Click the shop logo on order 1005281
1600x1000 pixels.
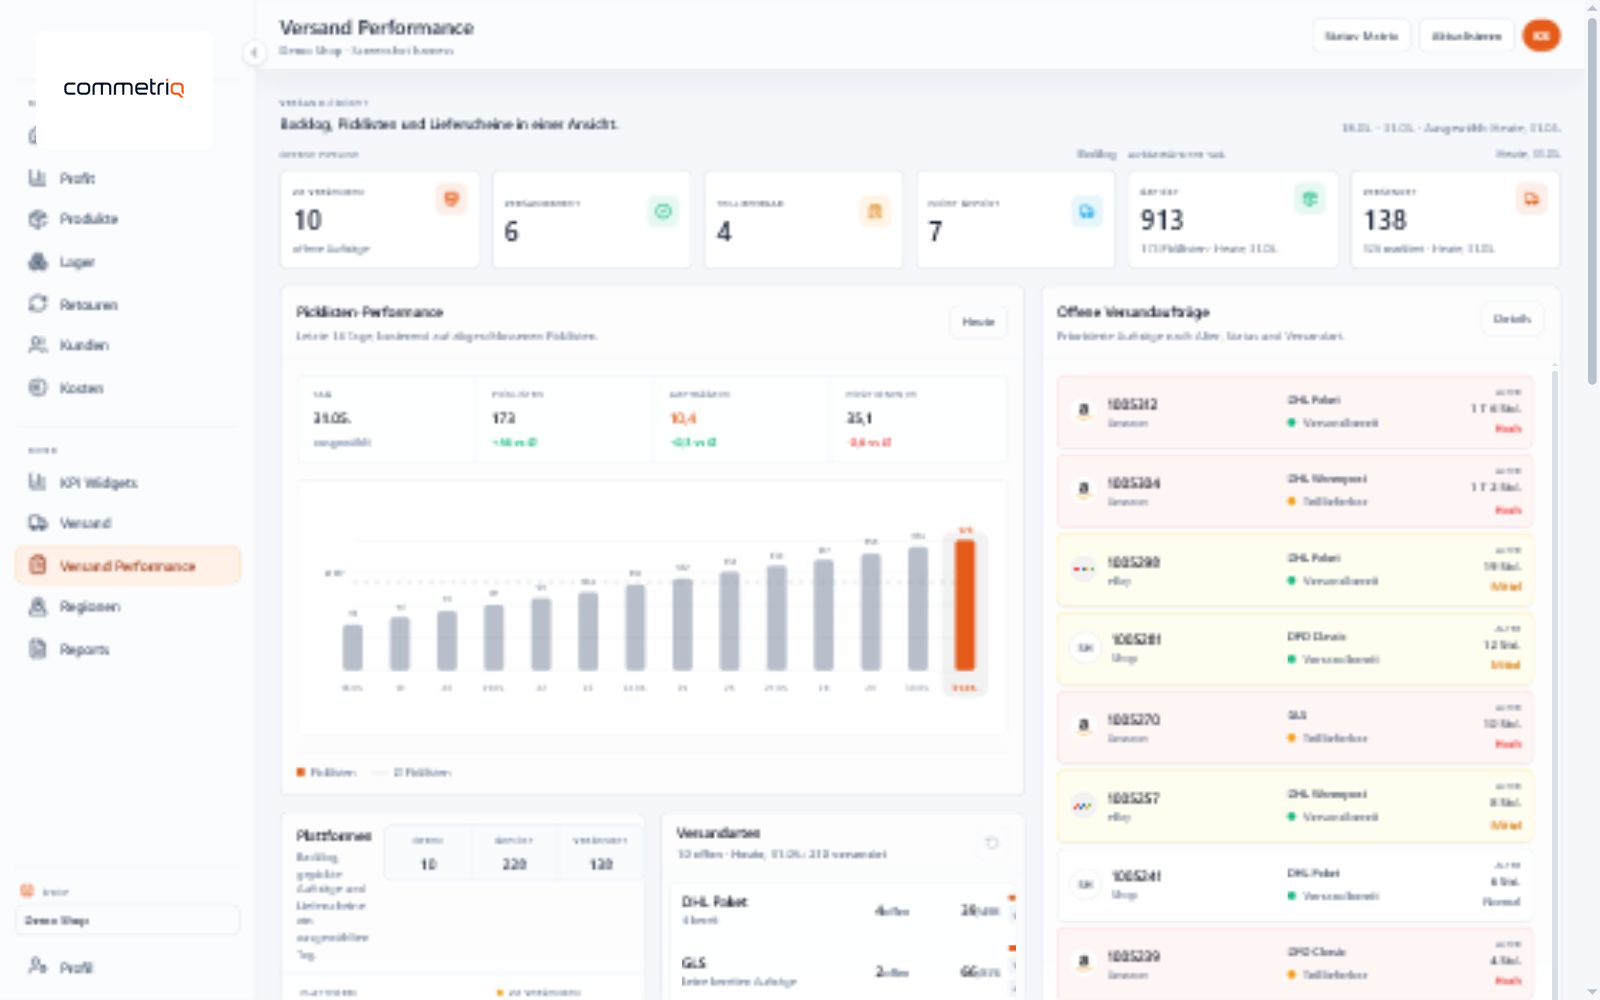pos(1085,647)
